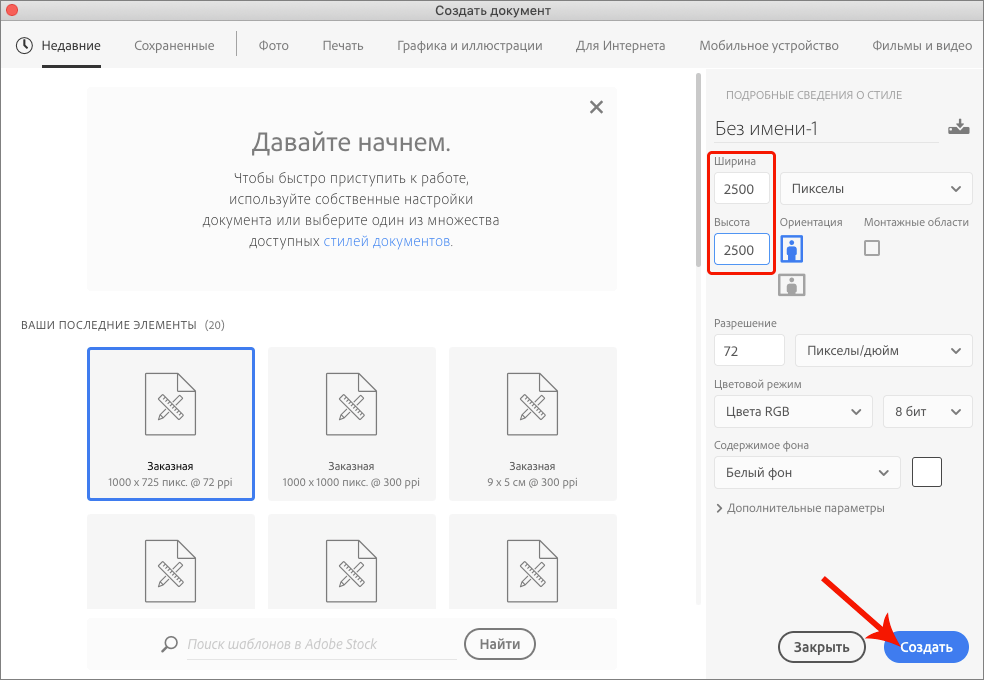Open the background color swatch

tap(926, 471)
